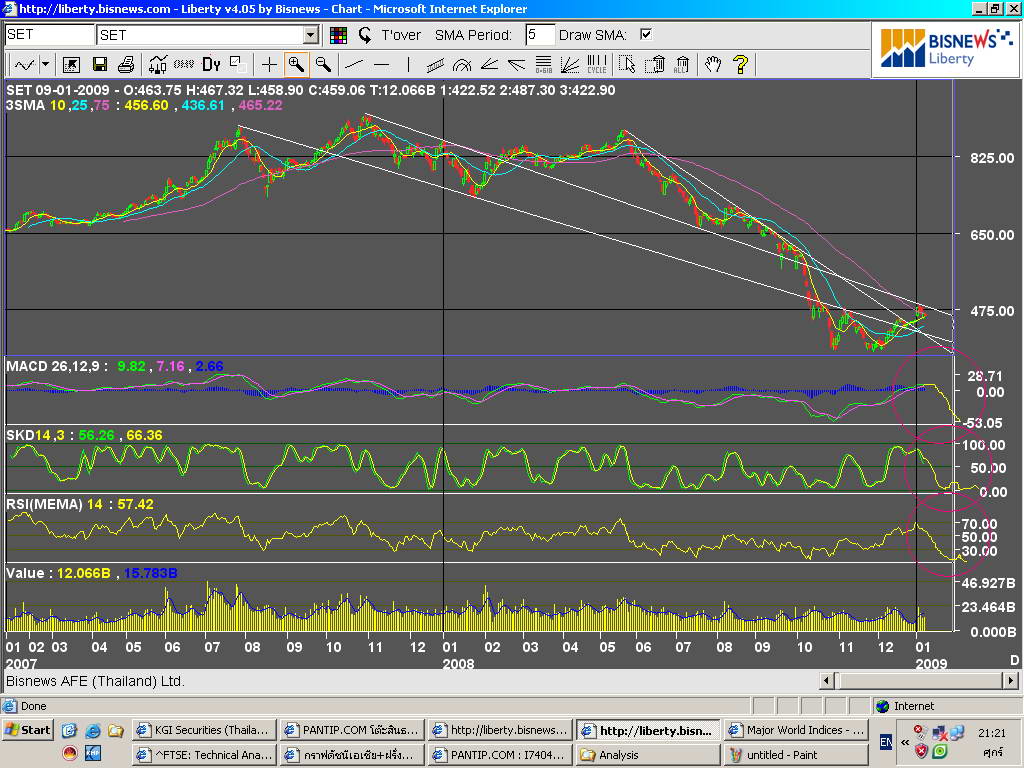Screen dimensions: 1024x768
Task: Select the speed resistance fan tool
Action: [516, 64]
